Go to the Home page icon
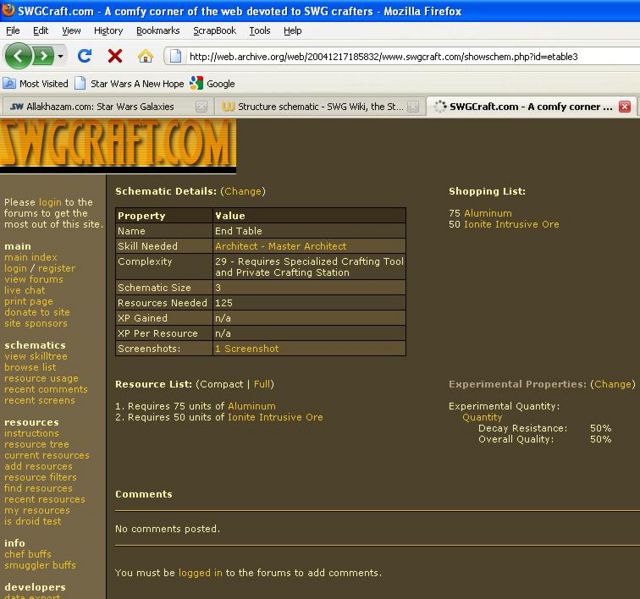 (145, 56)
